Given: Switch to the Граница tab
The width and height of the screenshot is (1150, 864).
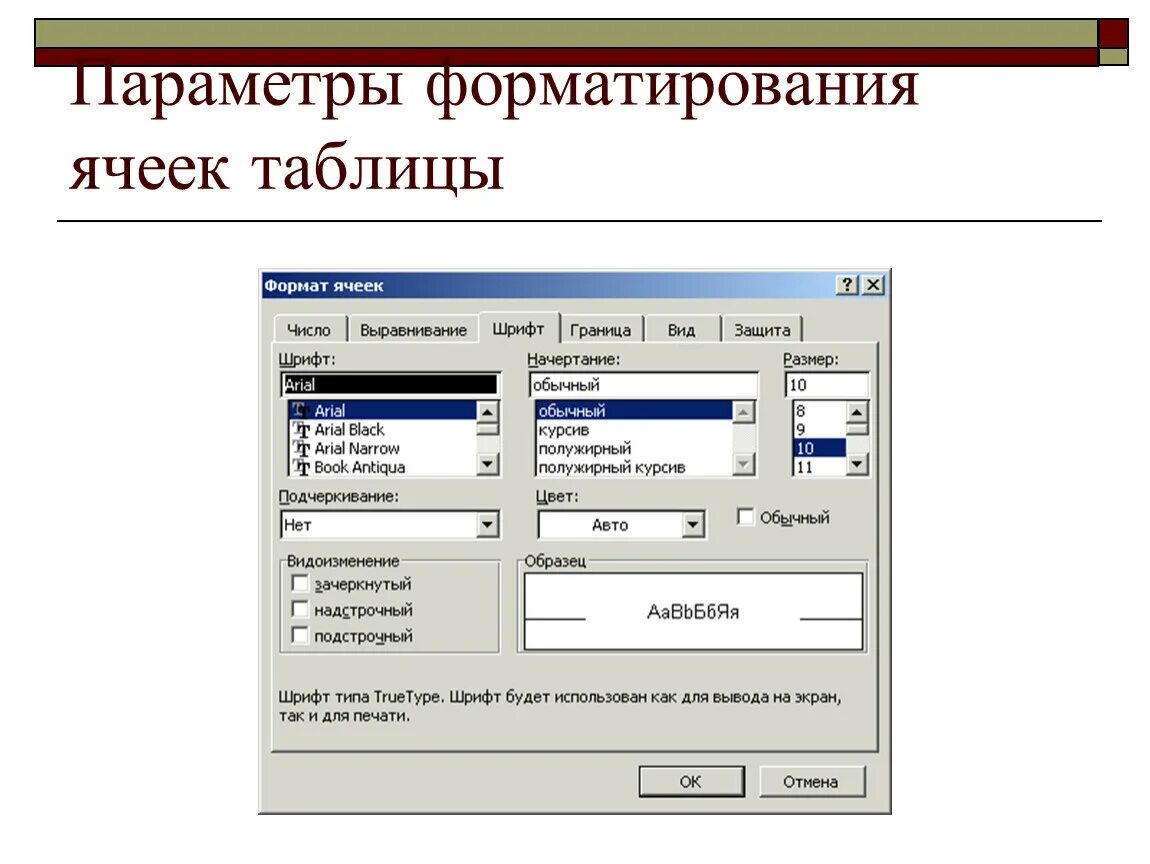Looking at the screenshot, I should (x=602, y=328).
